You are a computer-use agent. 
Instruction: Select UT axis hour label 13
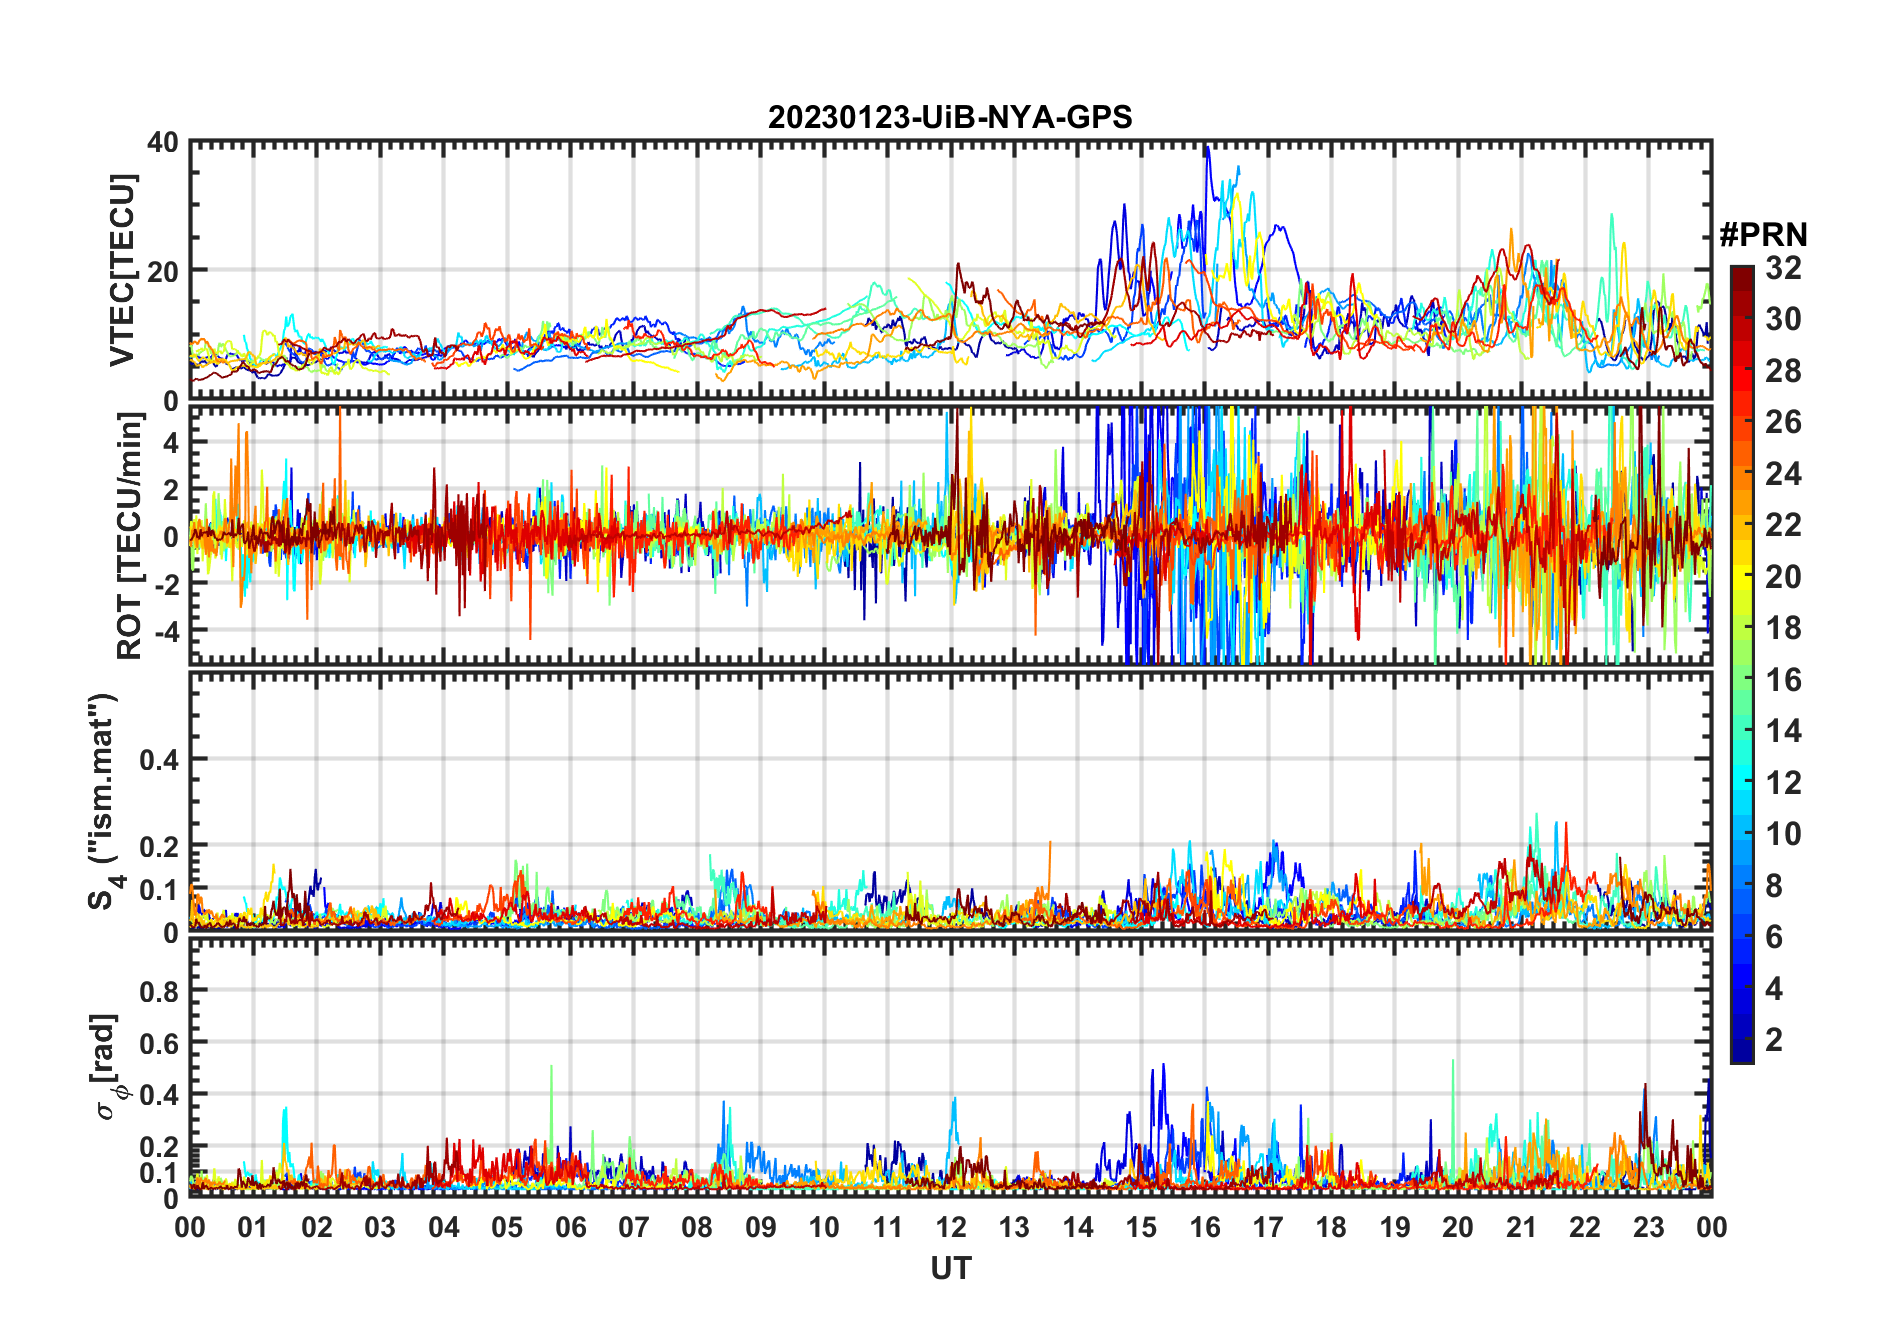click(1014, 1228)
